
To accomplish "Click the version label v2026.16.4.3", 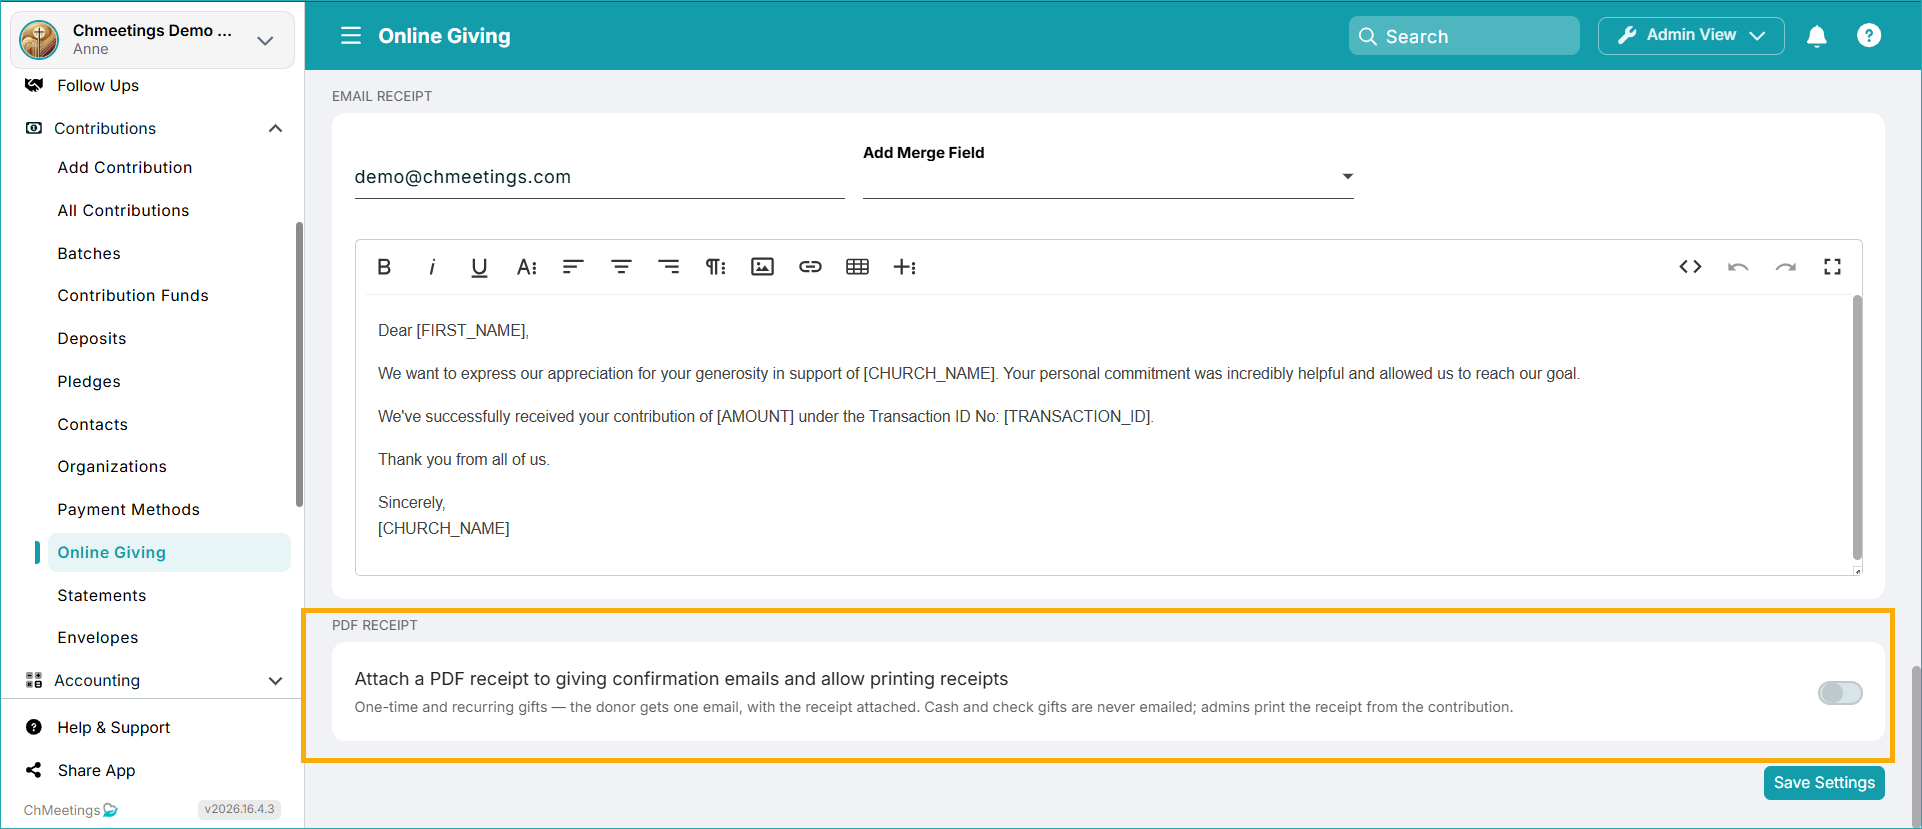I will point(239,809).
